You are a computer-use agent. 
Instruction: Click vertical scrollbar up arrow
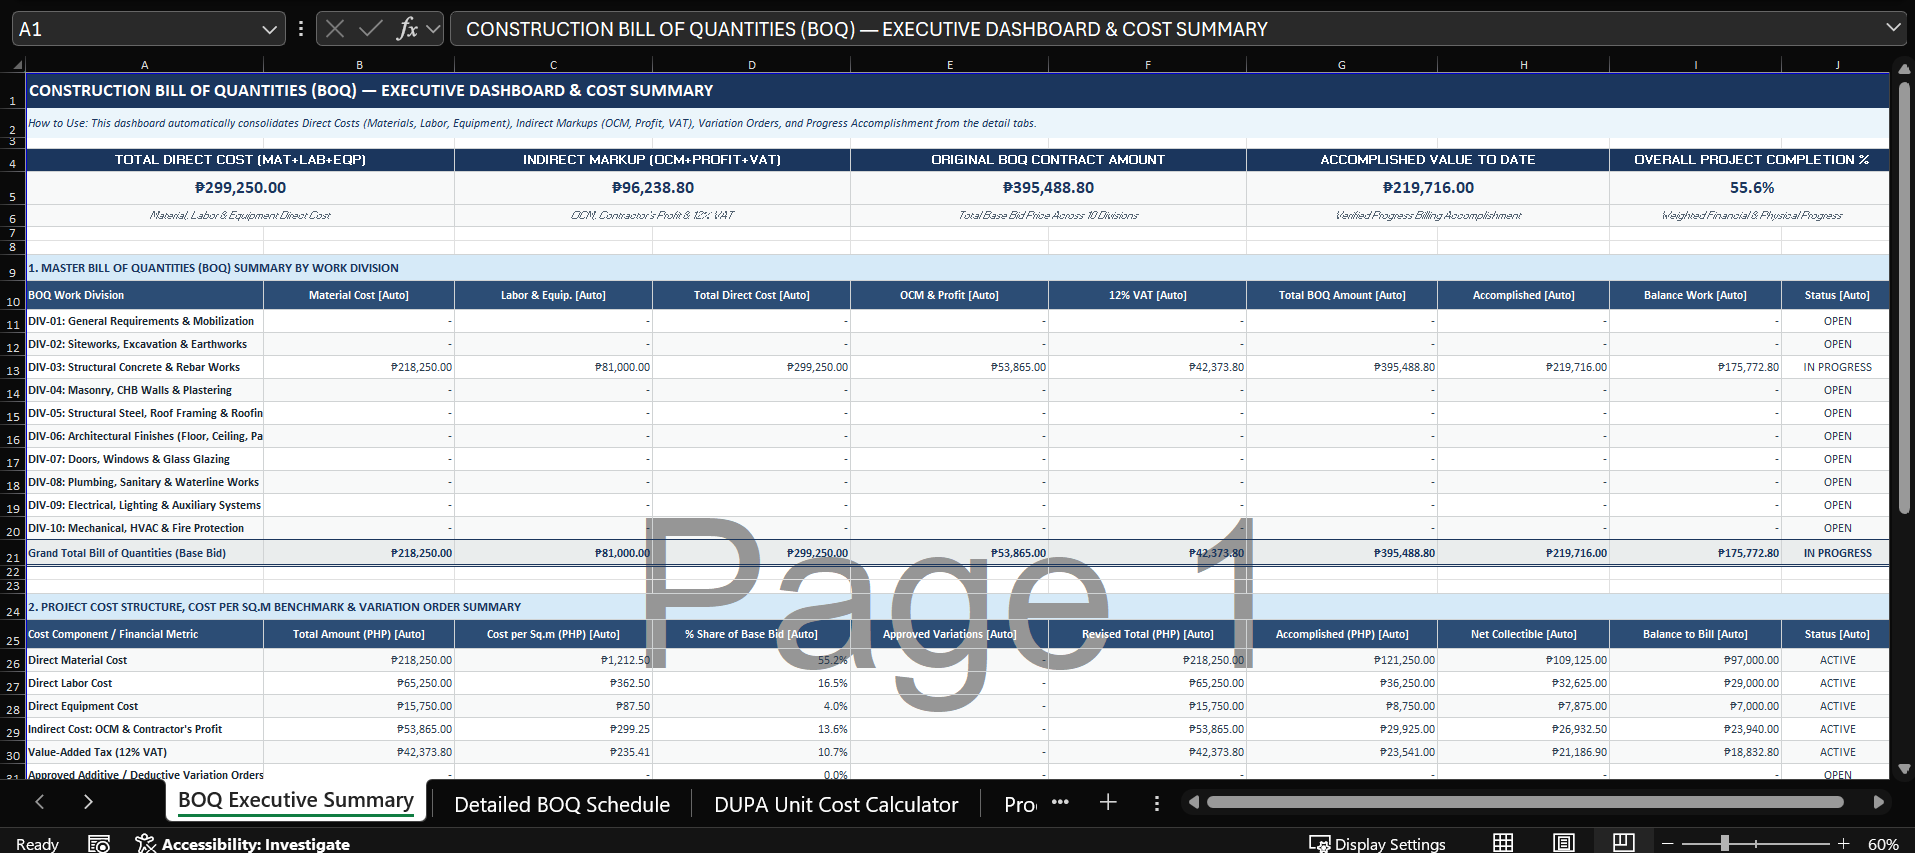[x=1904, y=69]
